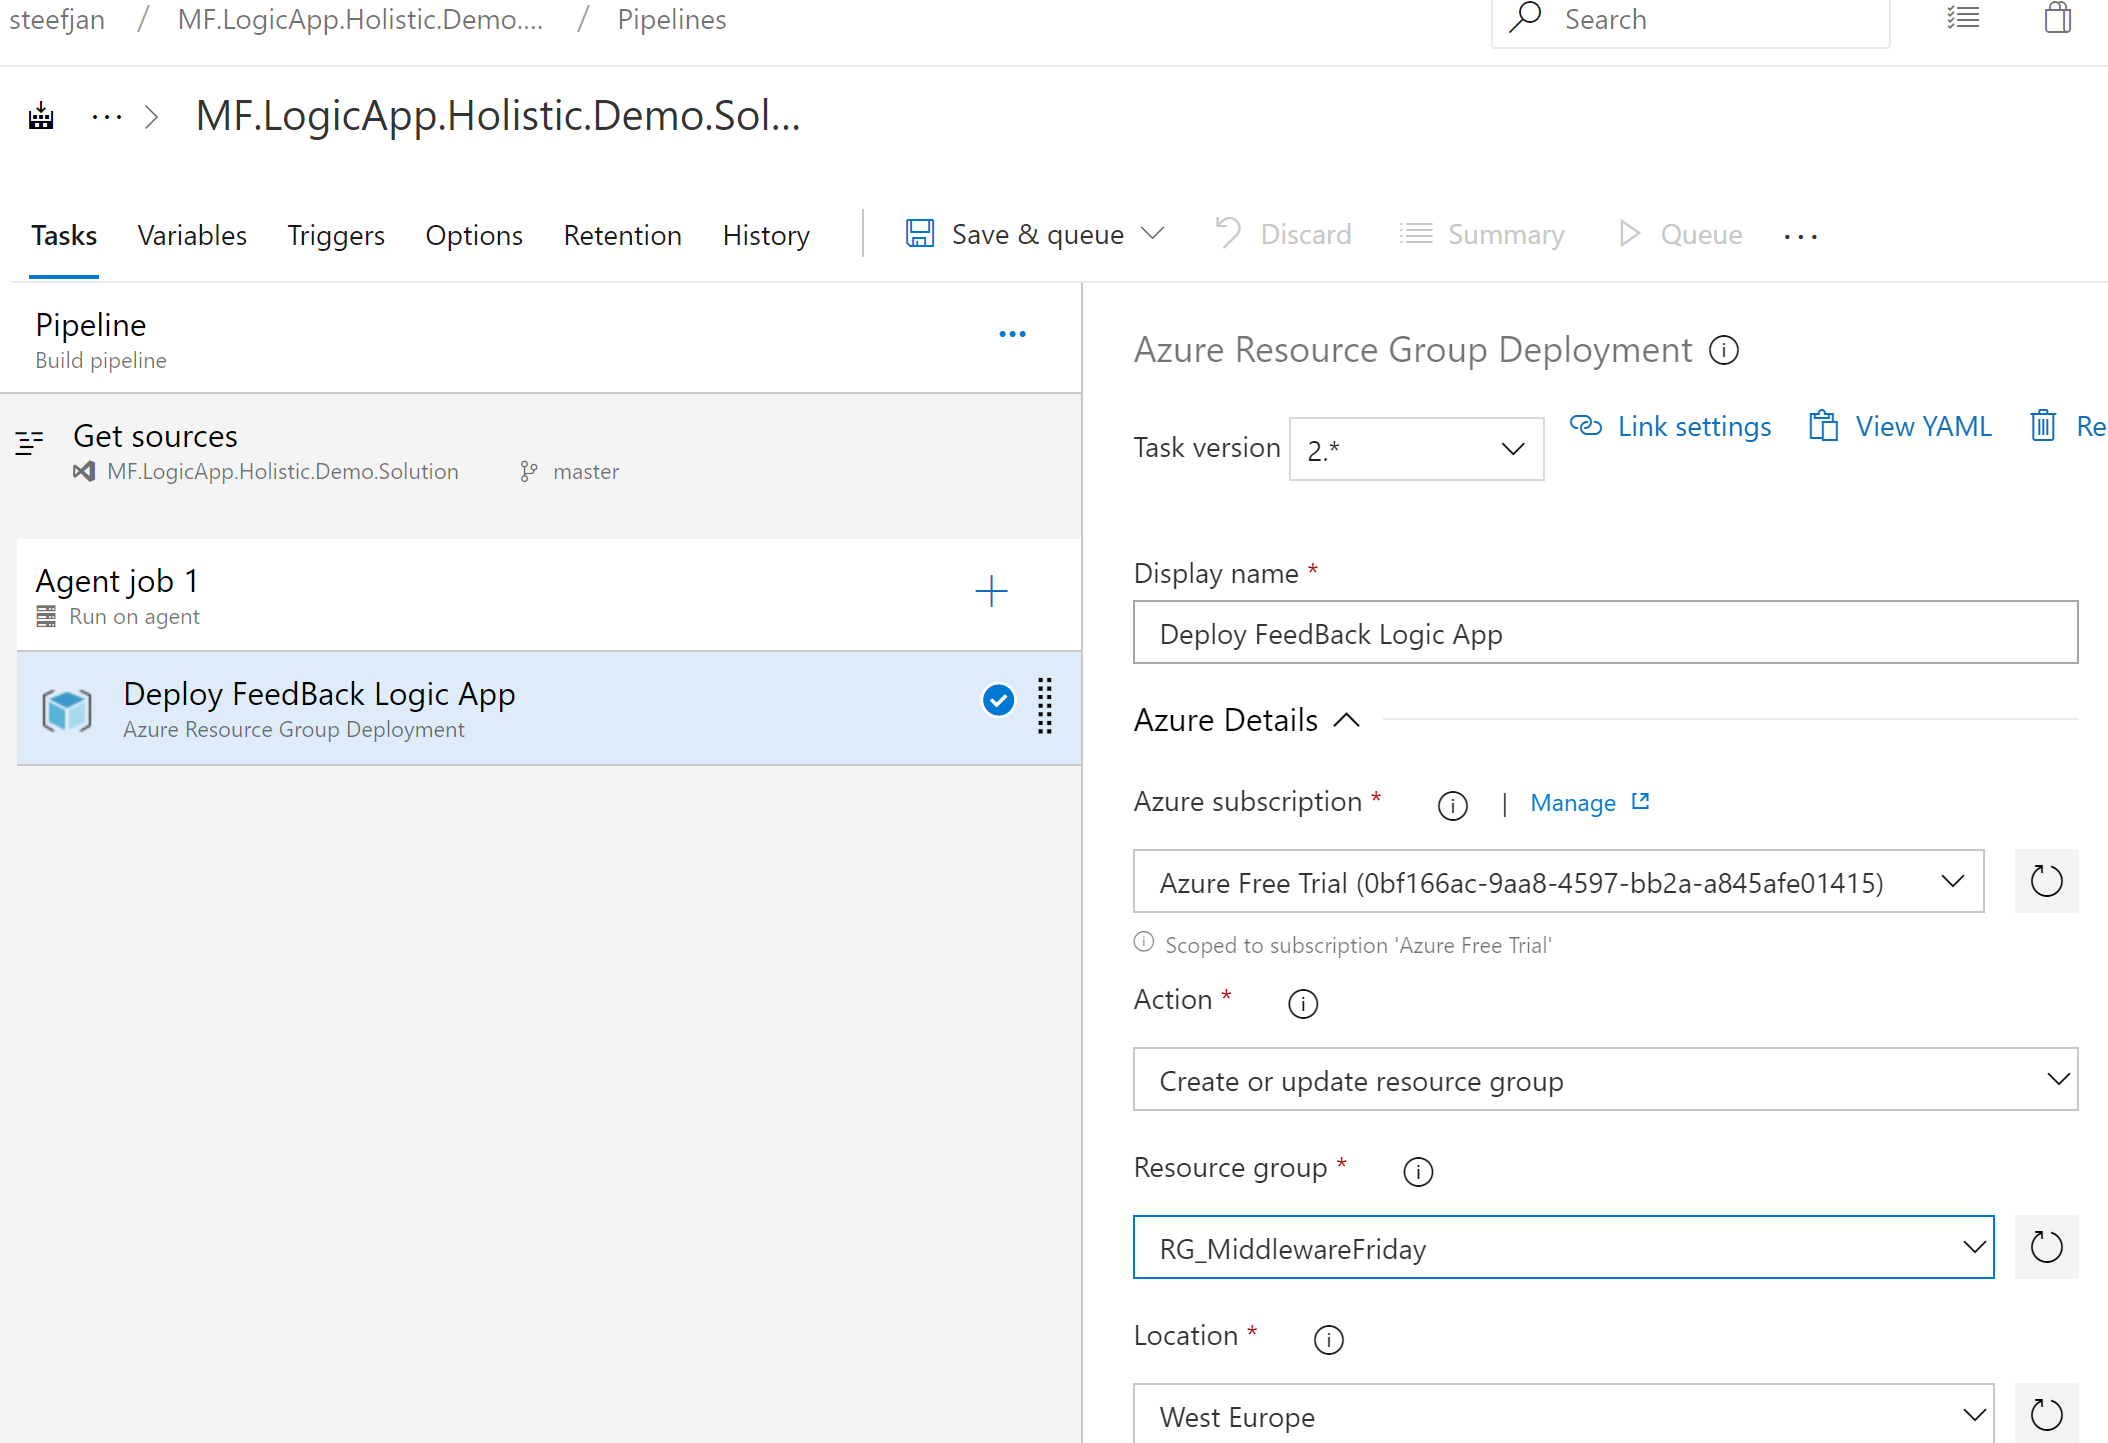Viewport: 2108px width, 1443px height.
Task: Click info icon for Azure subscription
Action: click(1452, 805)
